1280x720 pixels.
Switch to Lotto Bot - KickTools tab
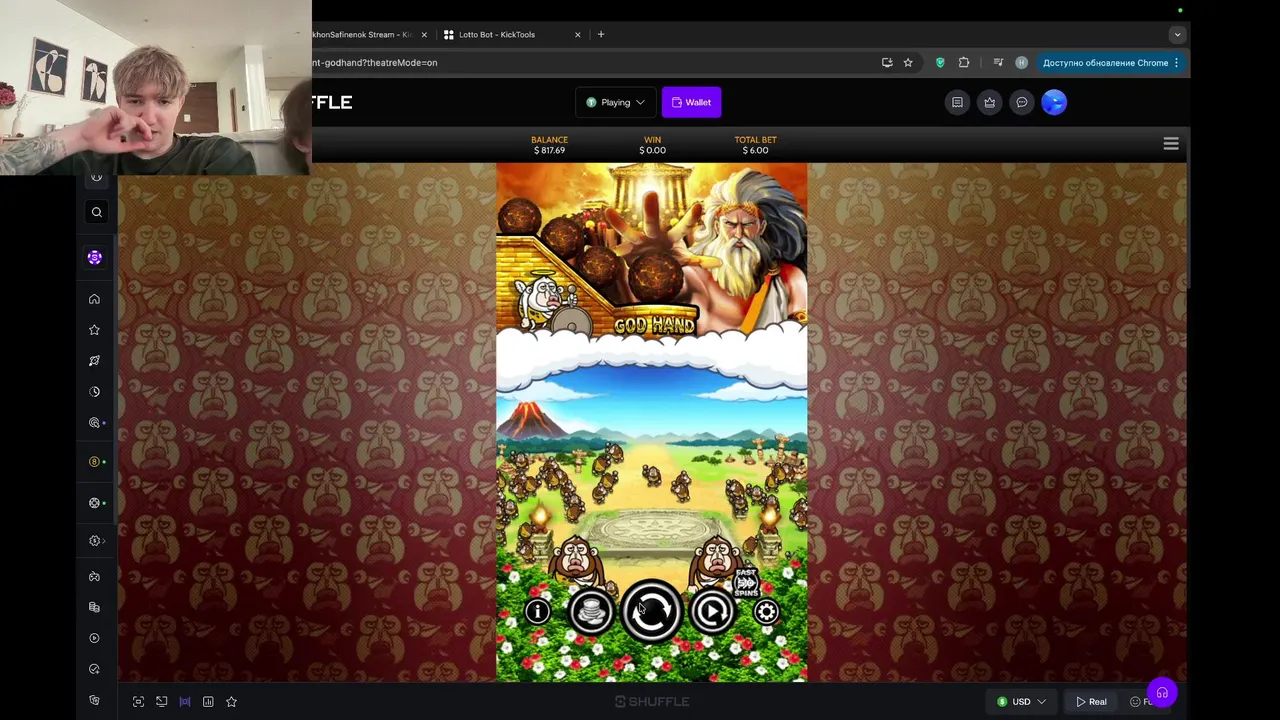click(508, 34)
